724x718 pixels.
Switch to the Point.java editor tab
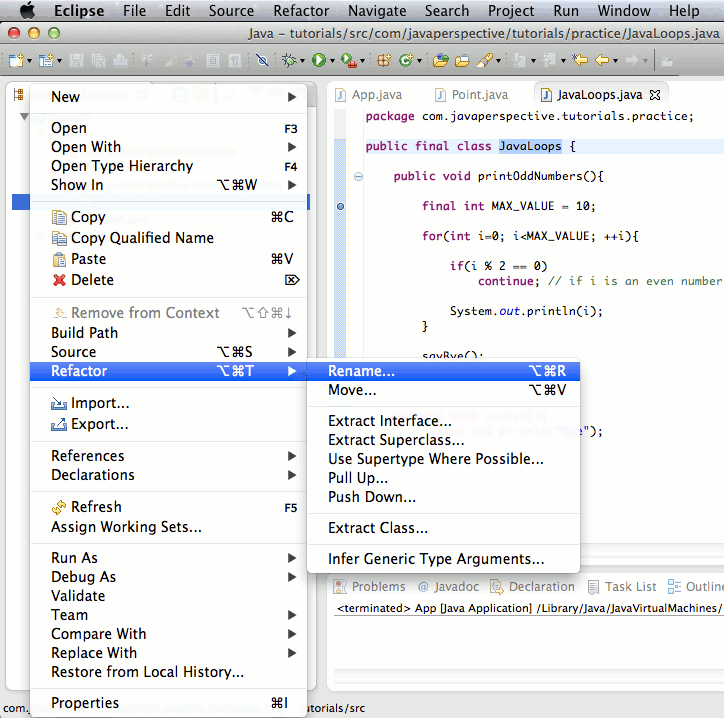(x=470, y=95)
